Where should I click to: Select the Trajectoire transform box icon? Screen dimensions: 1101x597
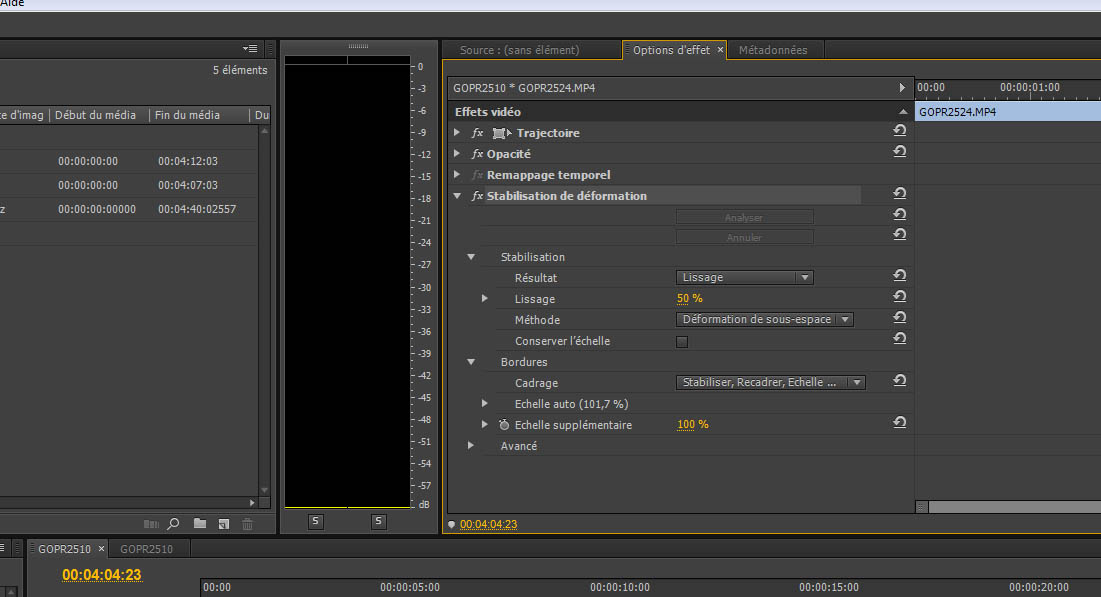click(501, 133)
